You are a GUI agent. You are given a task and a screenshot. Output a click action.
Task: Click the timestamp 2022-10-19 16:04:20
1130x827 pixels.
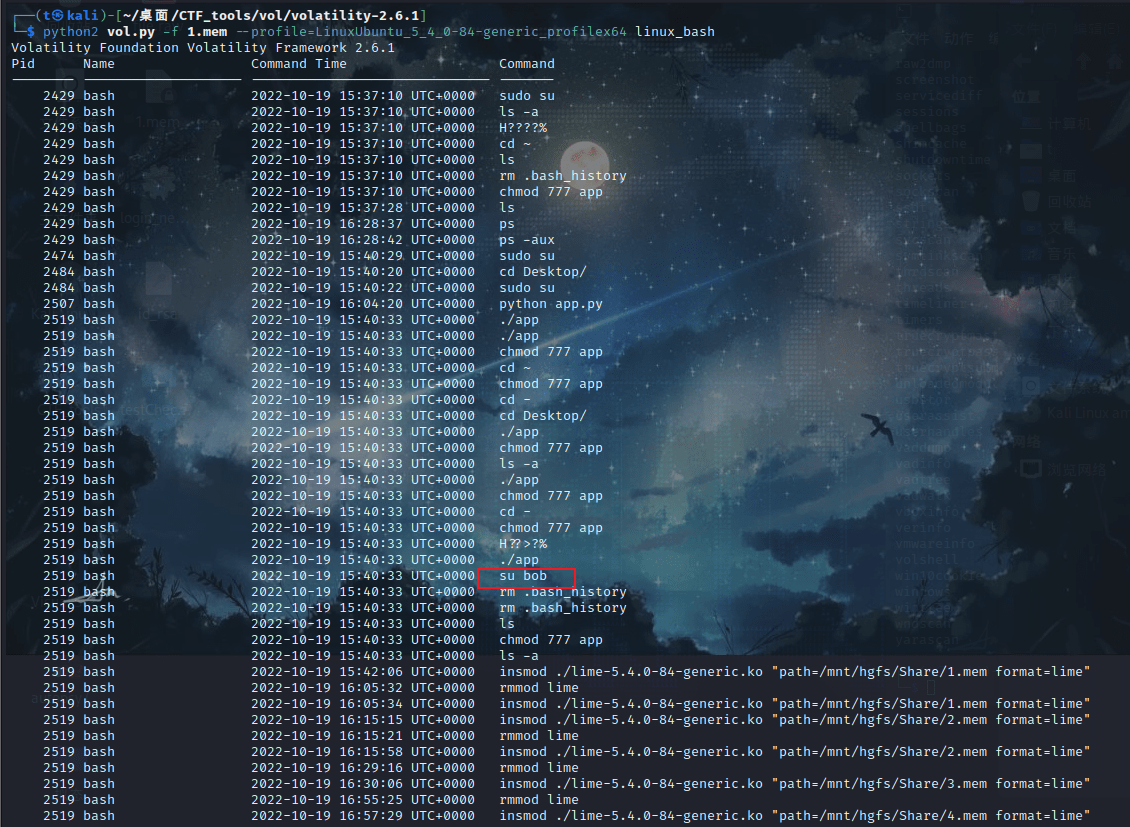point(362,303)
